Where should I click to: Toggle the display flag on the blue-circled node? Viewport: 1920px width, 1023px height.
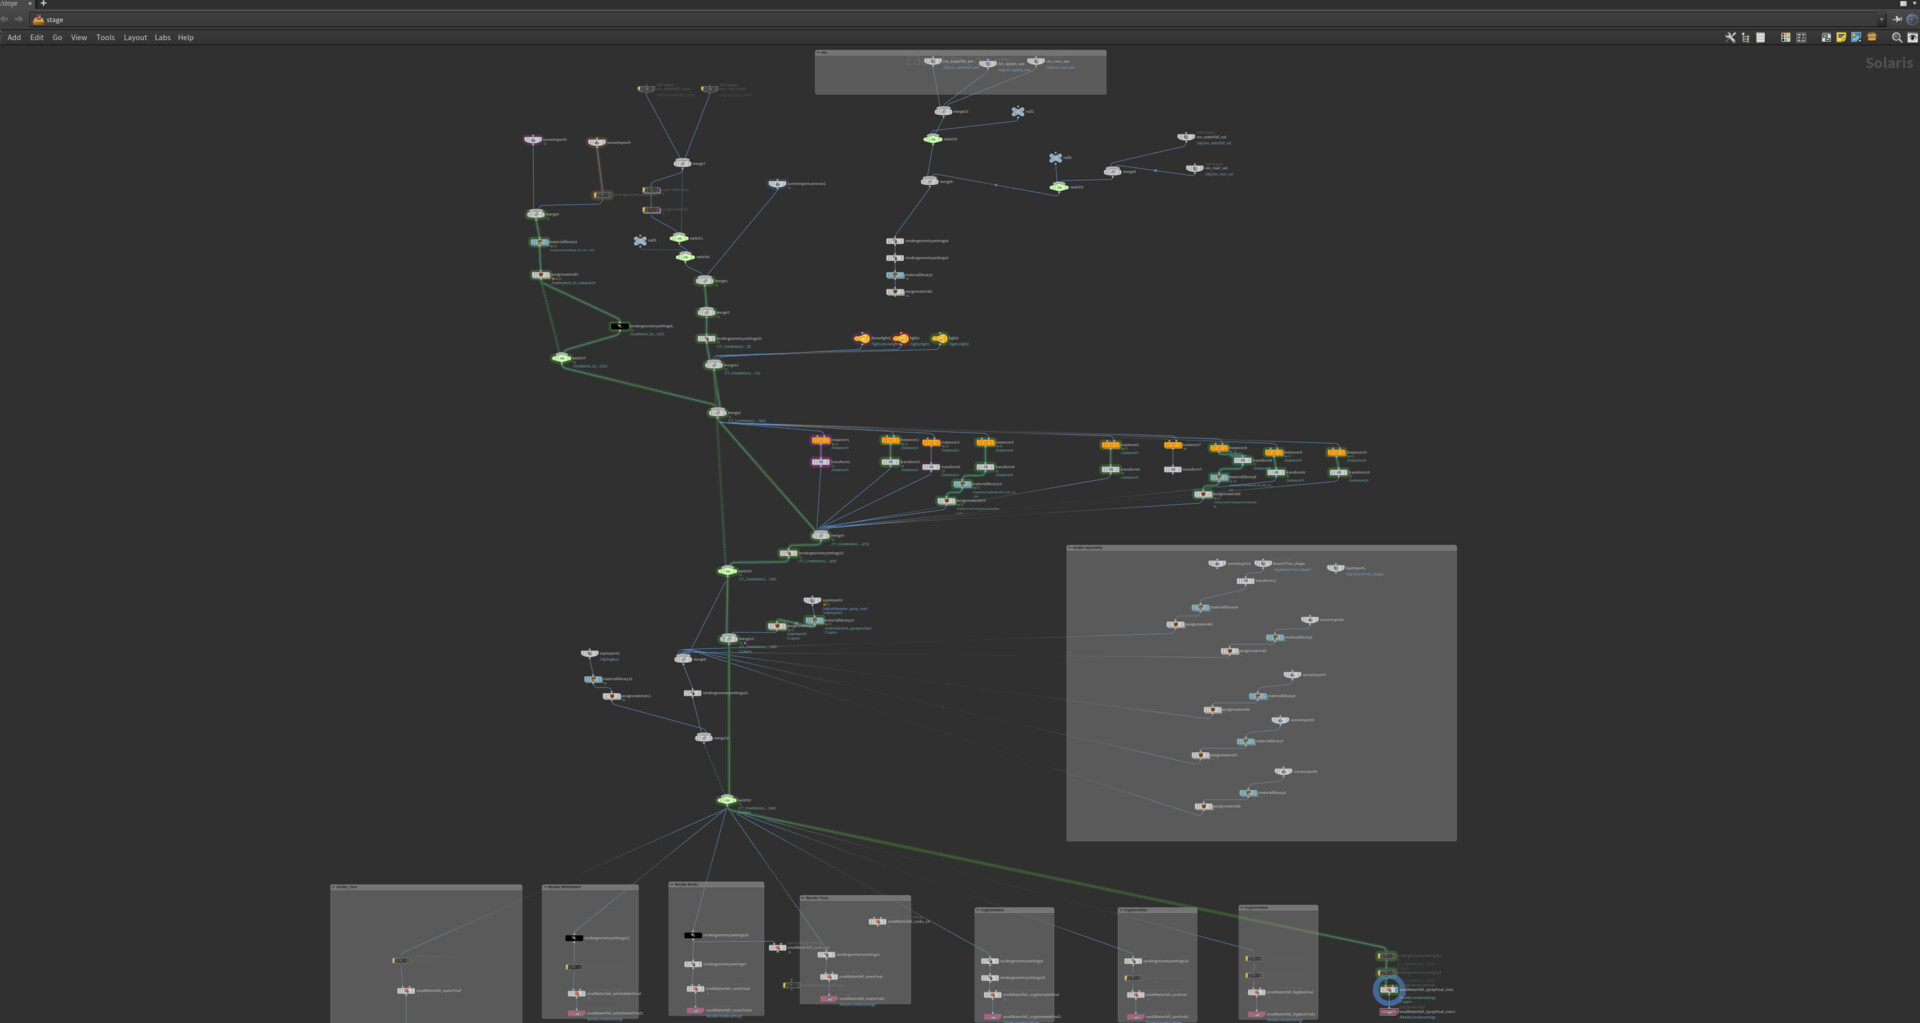pyautogui.click(x=1398, y=990)
